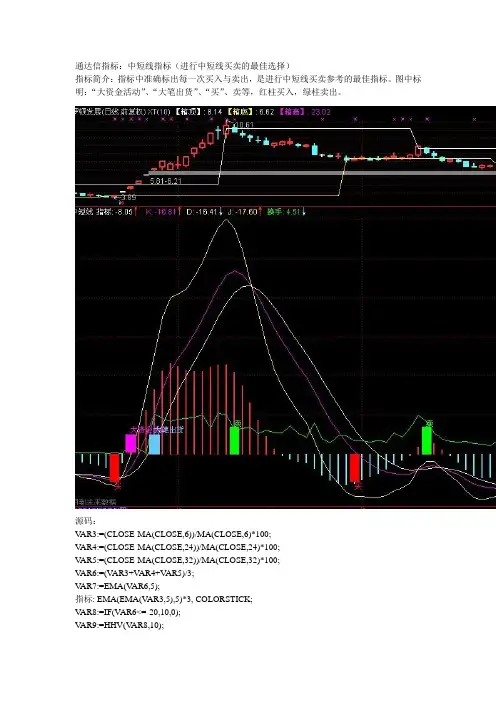Select the magenta 【格高】 23.02 value

tap(305, 112)
